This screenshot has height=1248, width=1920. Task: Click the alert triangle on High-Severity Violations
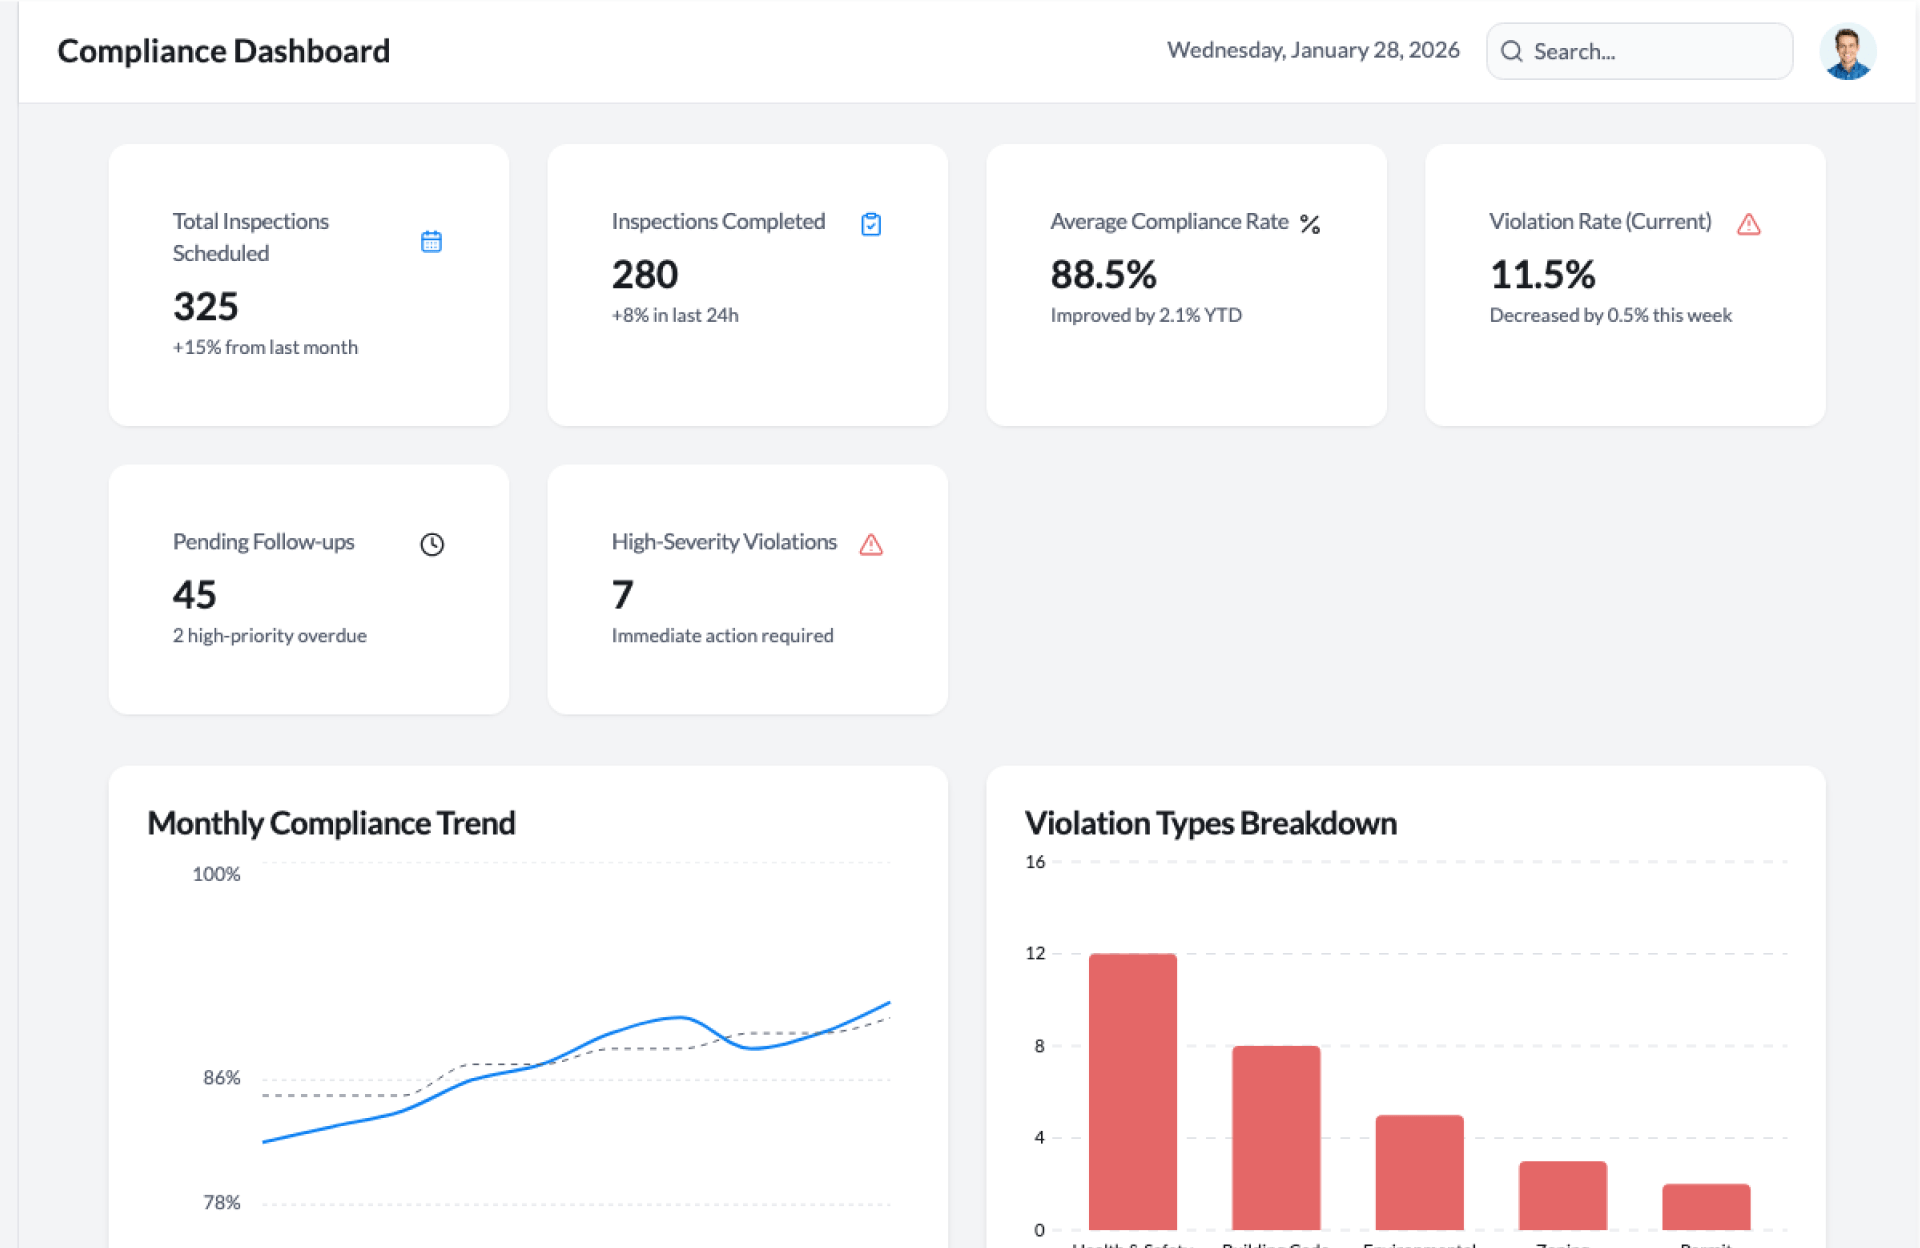coord(871,544)
